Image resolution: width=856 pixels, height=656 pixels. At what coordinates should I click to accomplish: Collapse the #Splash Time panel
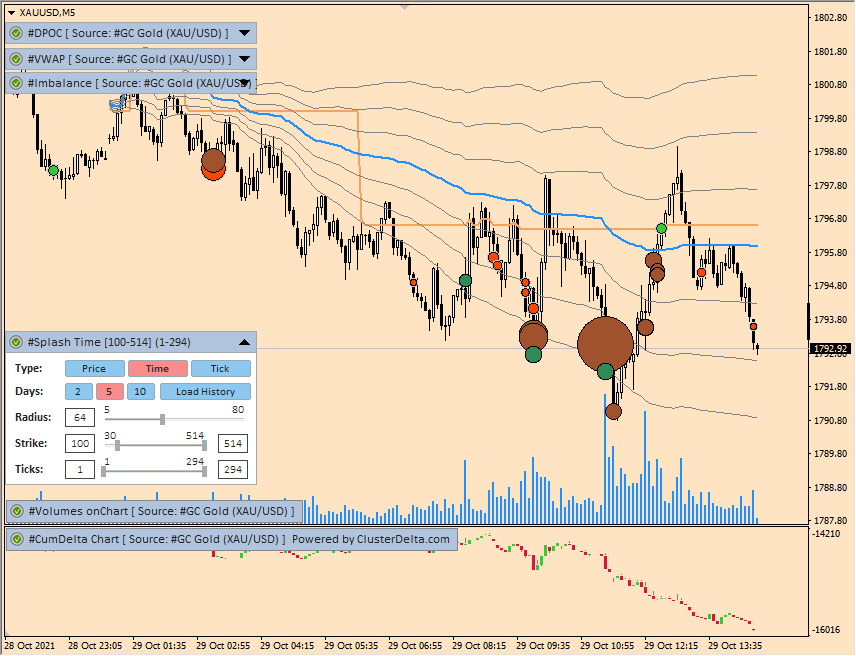click(244, 342)
